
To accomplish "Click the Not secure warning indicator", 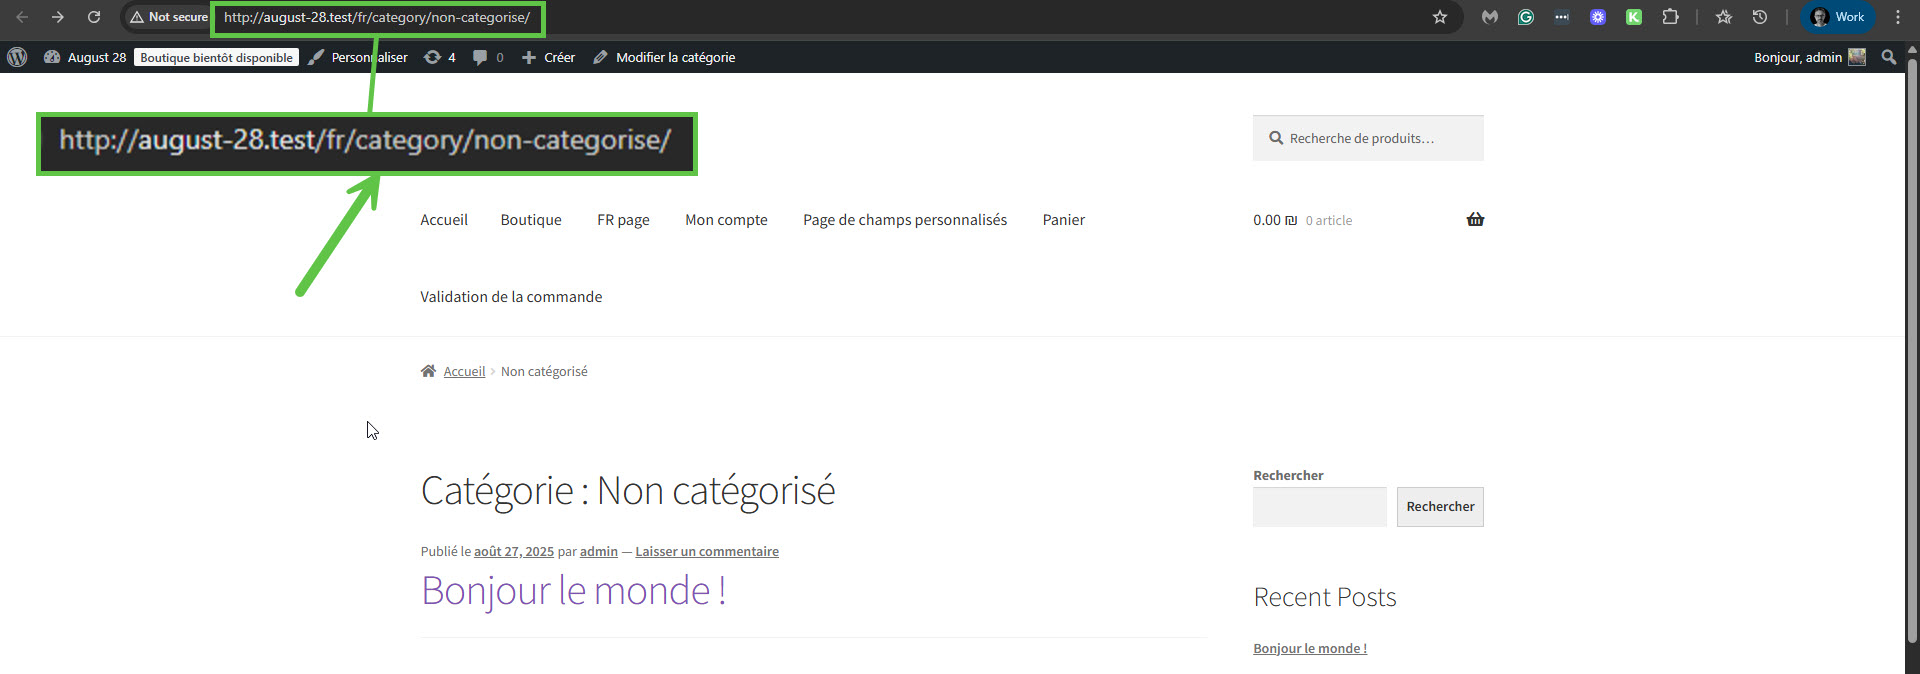I will (x=169, y=17).
